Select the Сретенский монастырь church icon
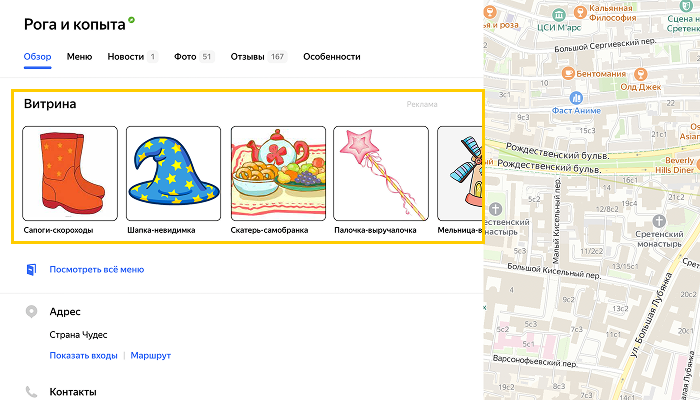Viewport: 700px width, 400px height. click(658, 219)
